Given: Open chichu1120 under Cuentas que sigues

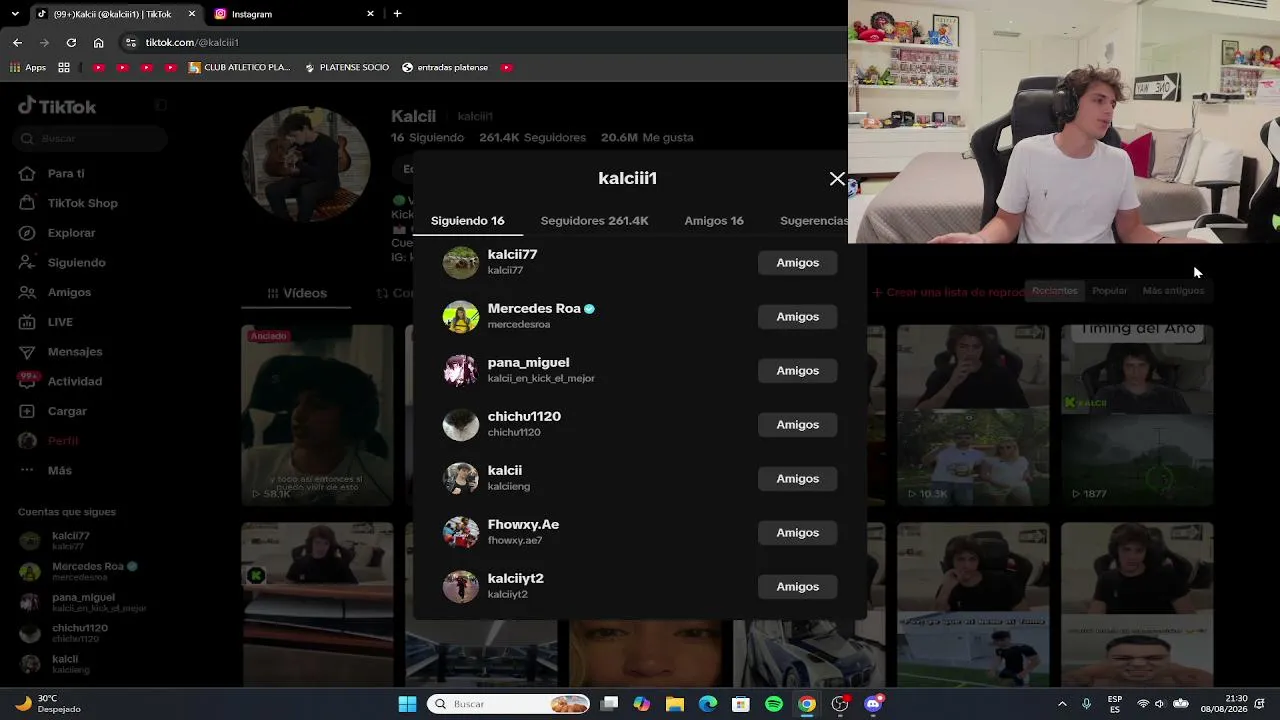Looking at the screenshot, I should point(80,633).
